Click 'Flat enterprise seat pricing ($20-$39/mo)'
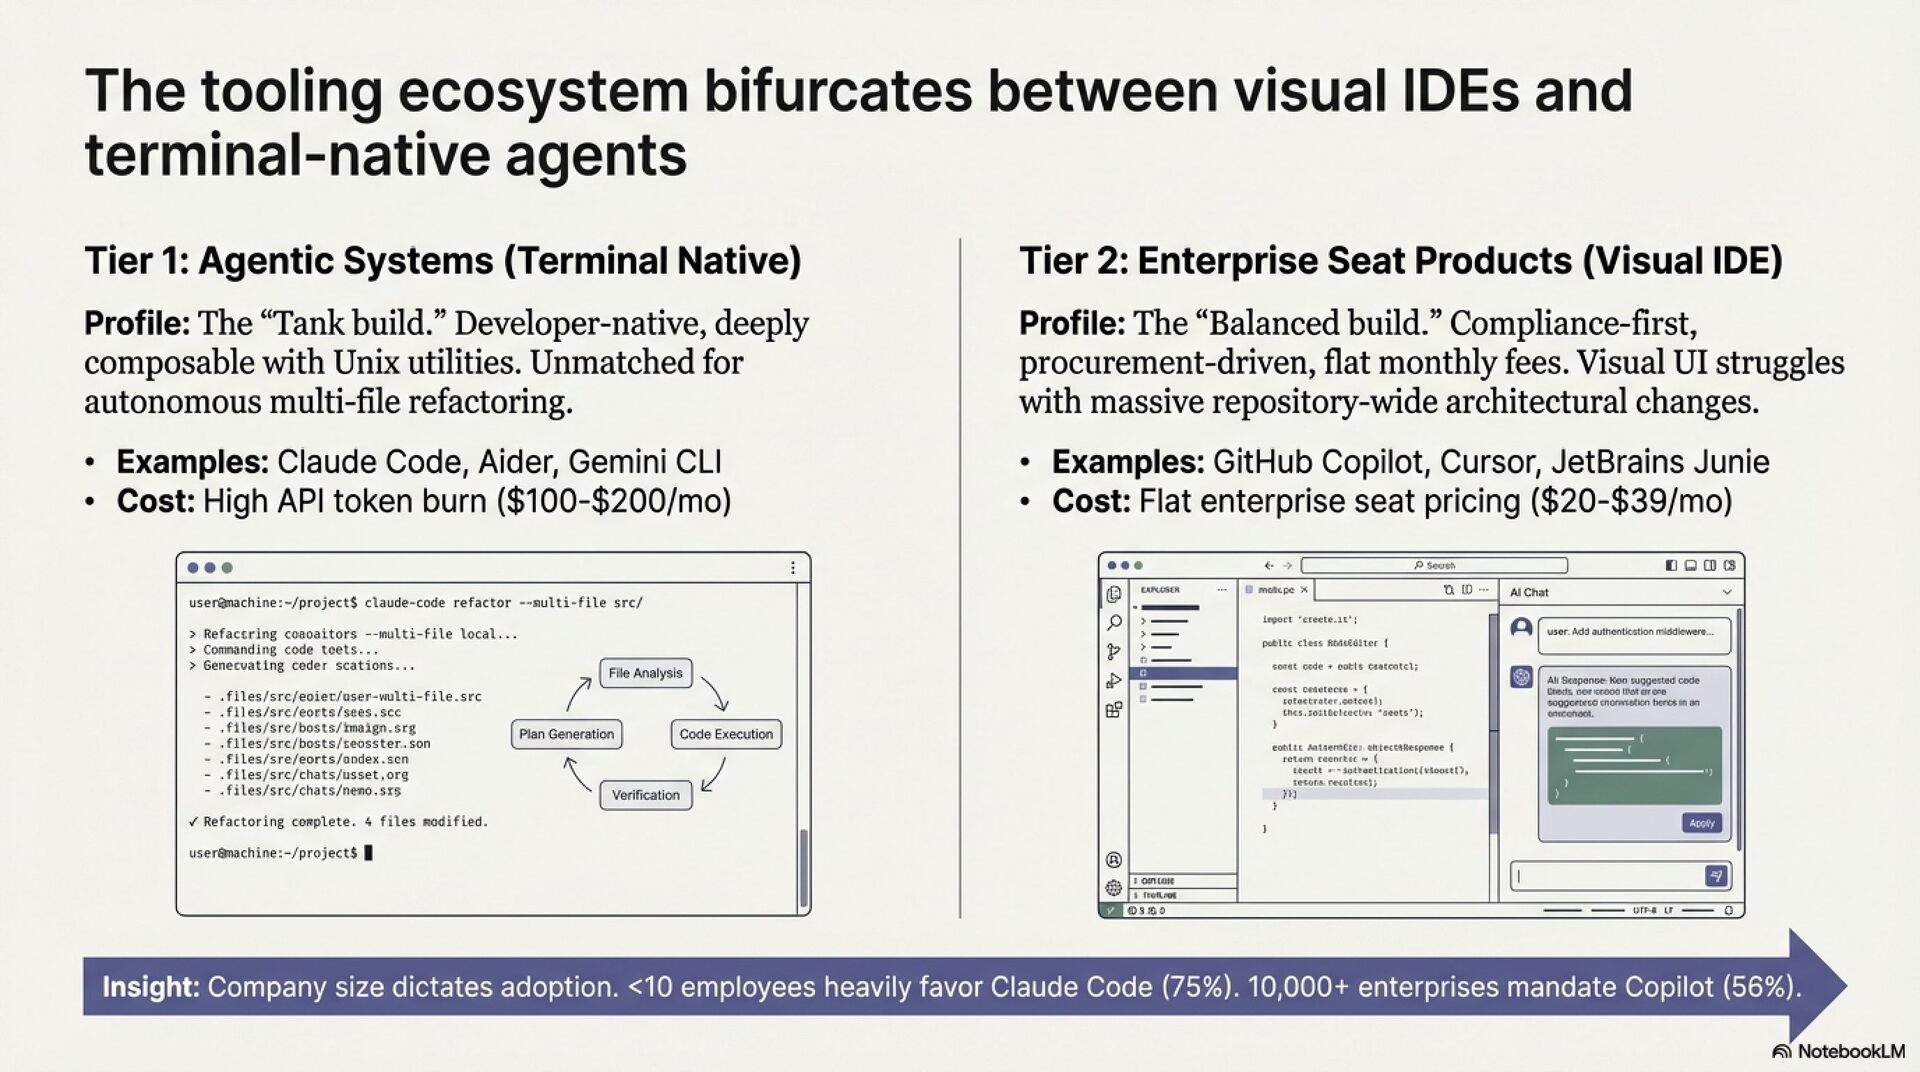This screenshot has width=1920, height=1072. point(1436,501)
